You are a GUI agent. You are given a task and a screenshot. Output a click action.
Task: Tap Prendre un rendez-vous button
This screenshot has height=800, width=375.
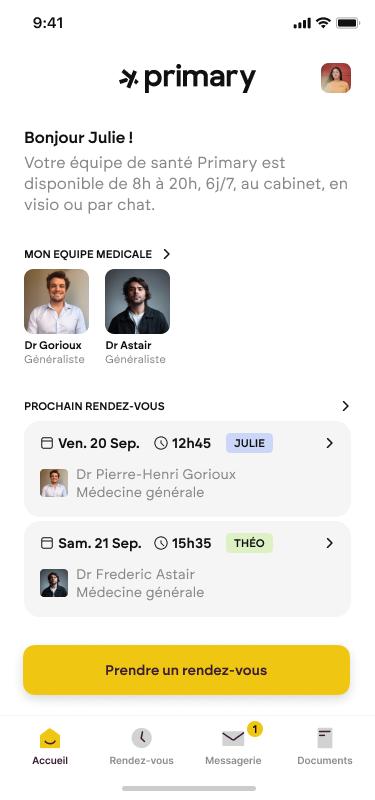click(x=187, y=670)
